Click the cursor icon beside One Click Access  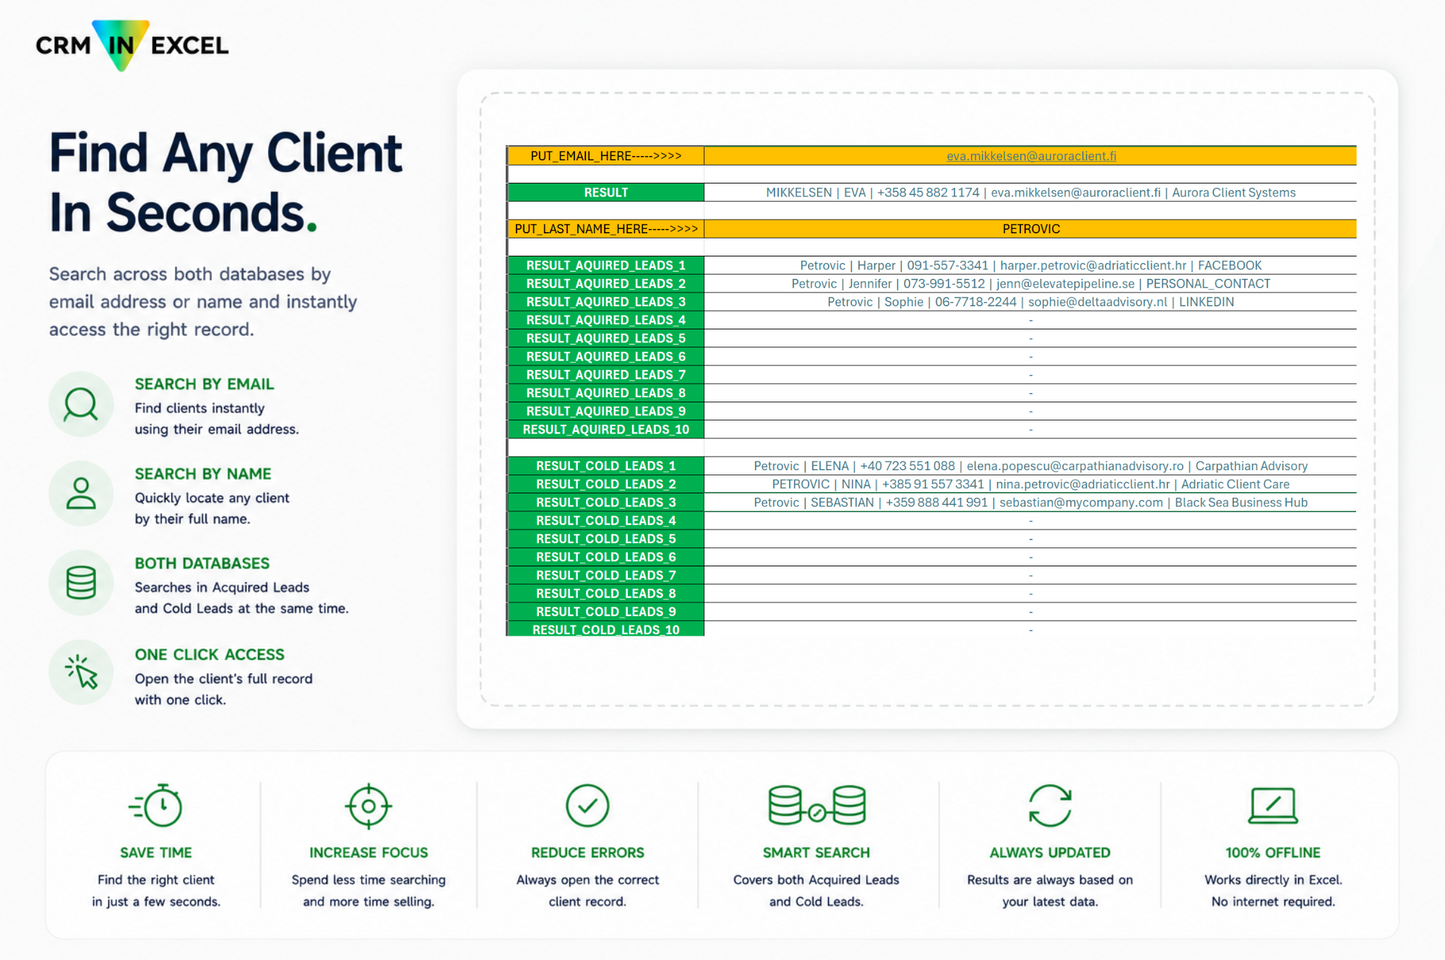click(81, 673)
